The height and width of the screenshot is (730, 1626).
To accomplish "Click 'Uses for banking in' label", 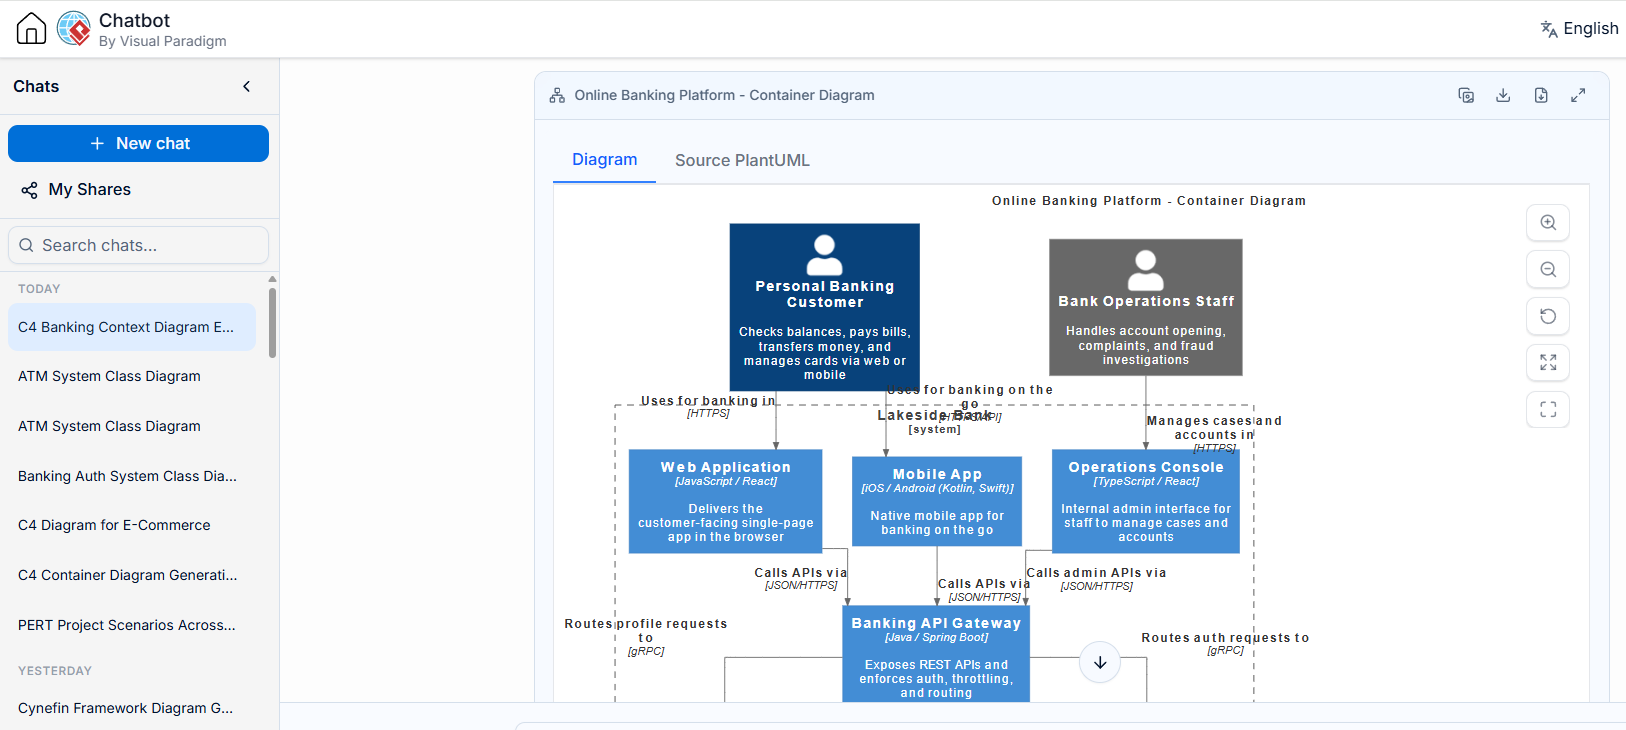I will pyautogui.click(x=708, y=401).
